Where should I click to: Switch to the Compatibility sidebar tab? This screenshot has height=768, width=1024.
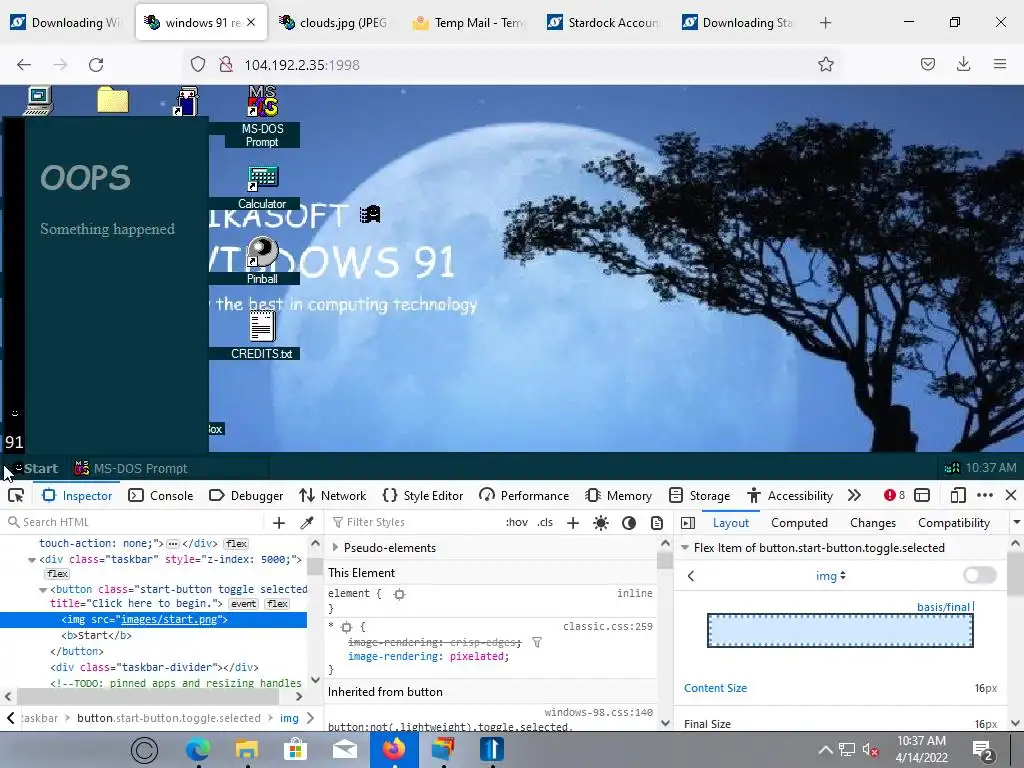pyautogui.click(x=954, y=522)
